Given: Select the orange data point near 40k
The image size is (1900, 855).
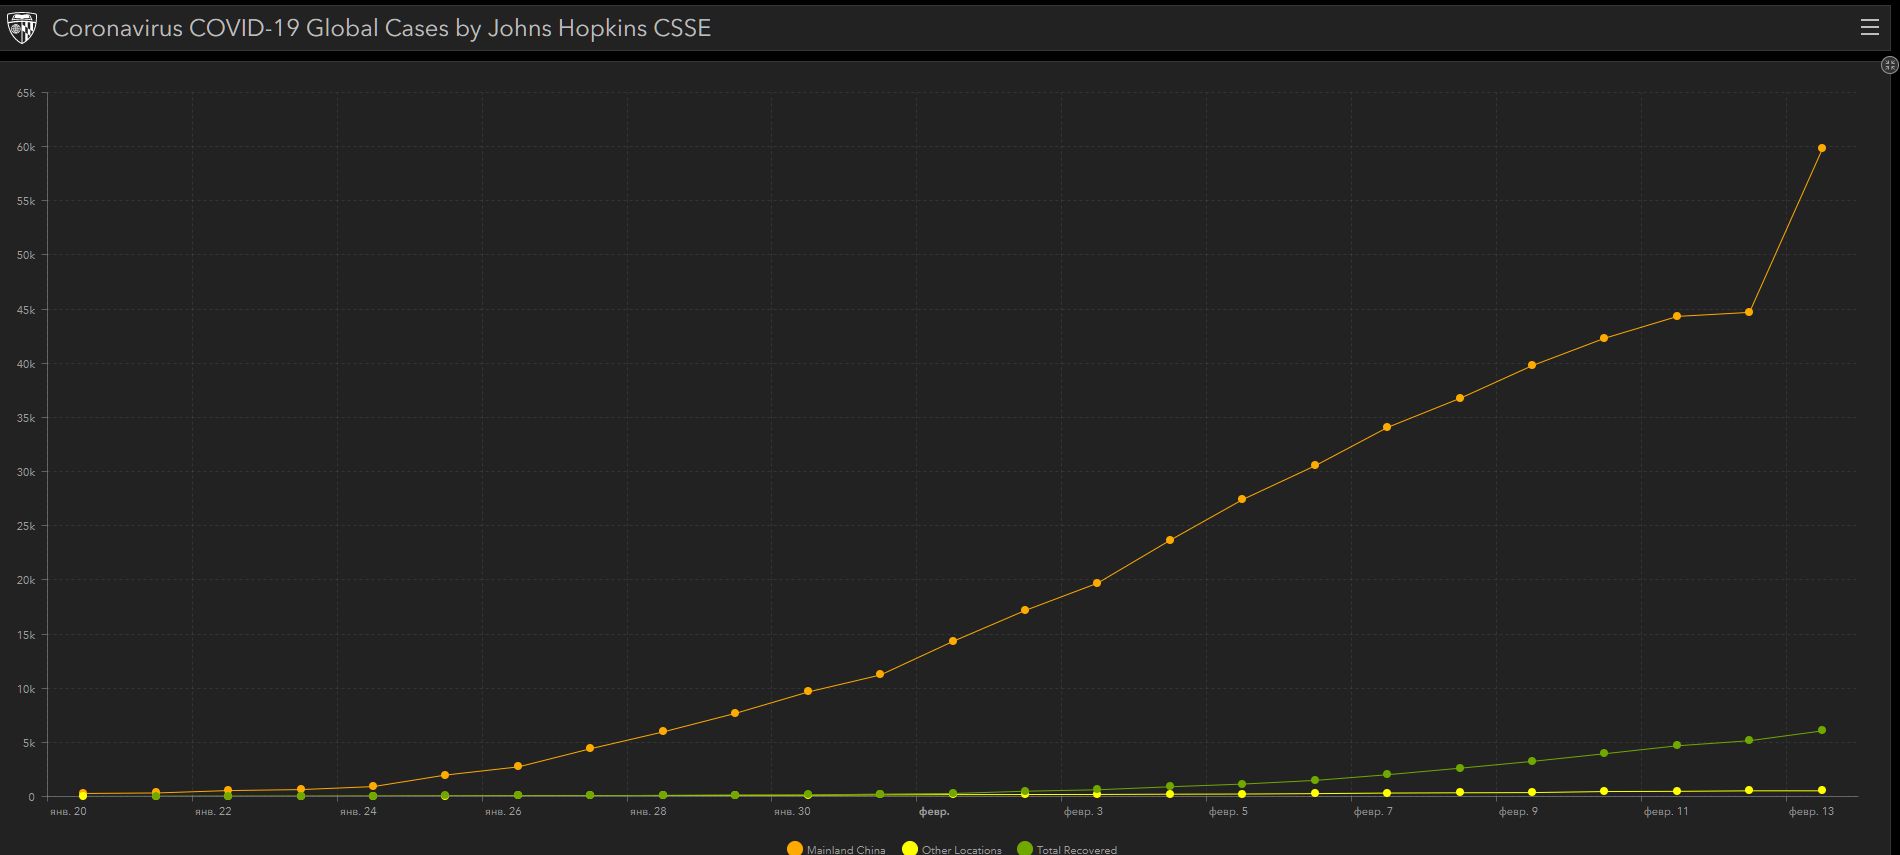Looking at the screenshot, I should 1532,365.
